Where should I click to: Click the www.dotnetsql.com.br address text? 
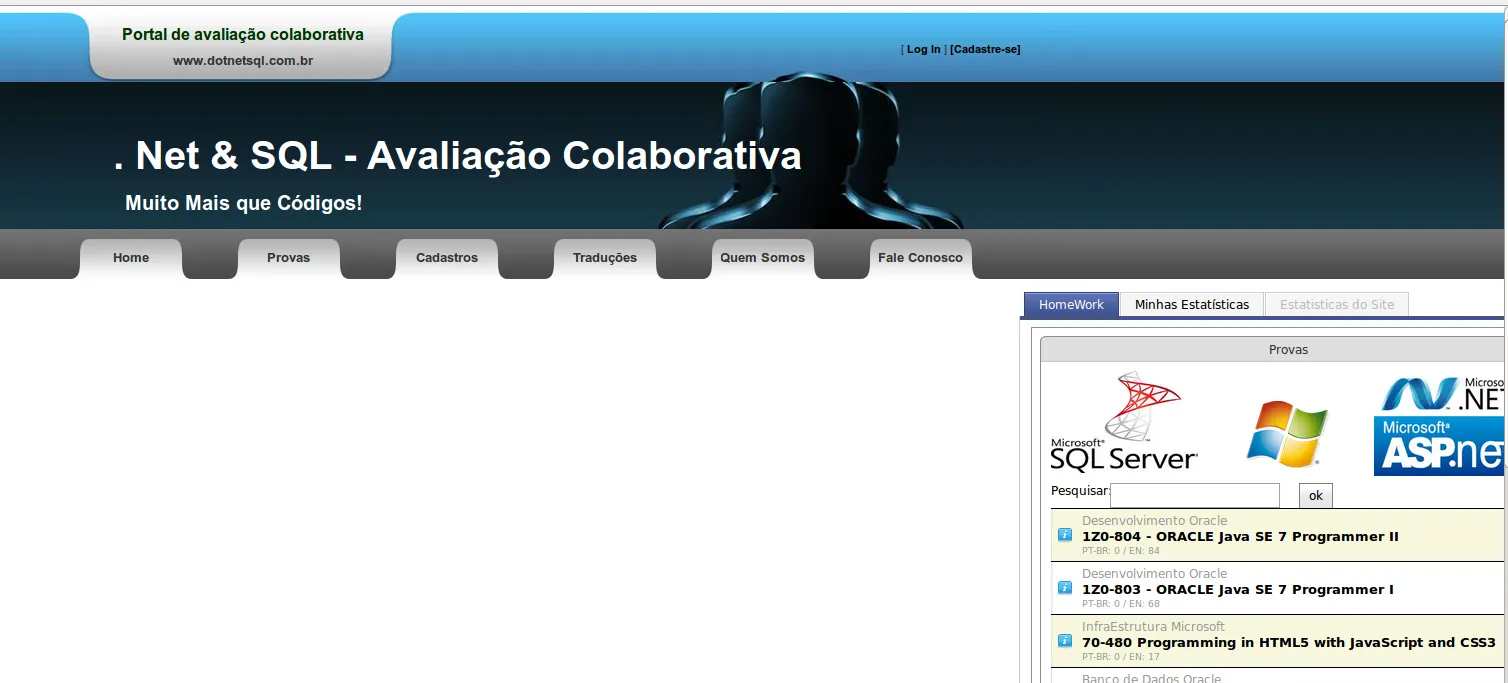tap(243, 61)
